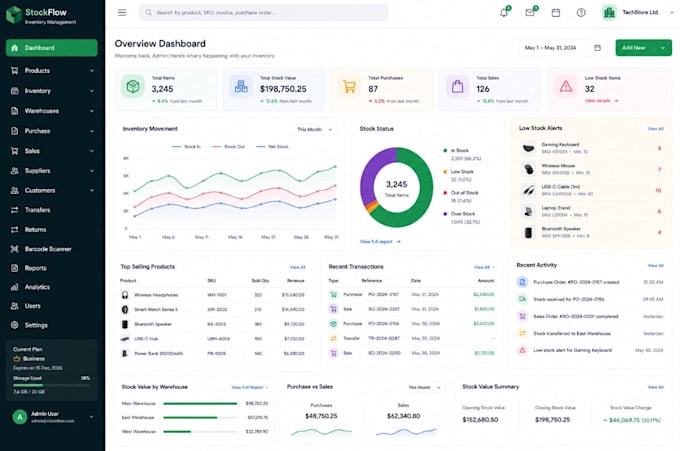Click the Storage Used progress bar

pyautogui.click(x=52, y=385)
